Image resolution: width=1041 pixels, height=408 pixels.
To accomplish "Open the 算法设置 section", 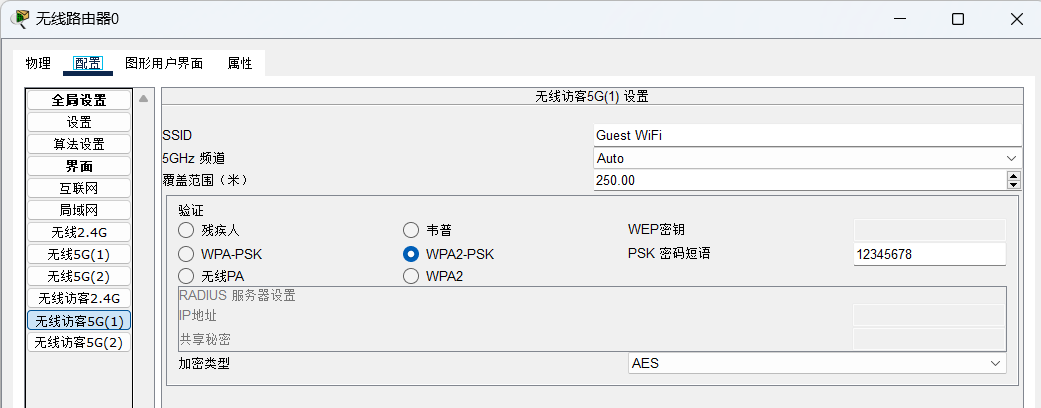I will pos(79,145).
